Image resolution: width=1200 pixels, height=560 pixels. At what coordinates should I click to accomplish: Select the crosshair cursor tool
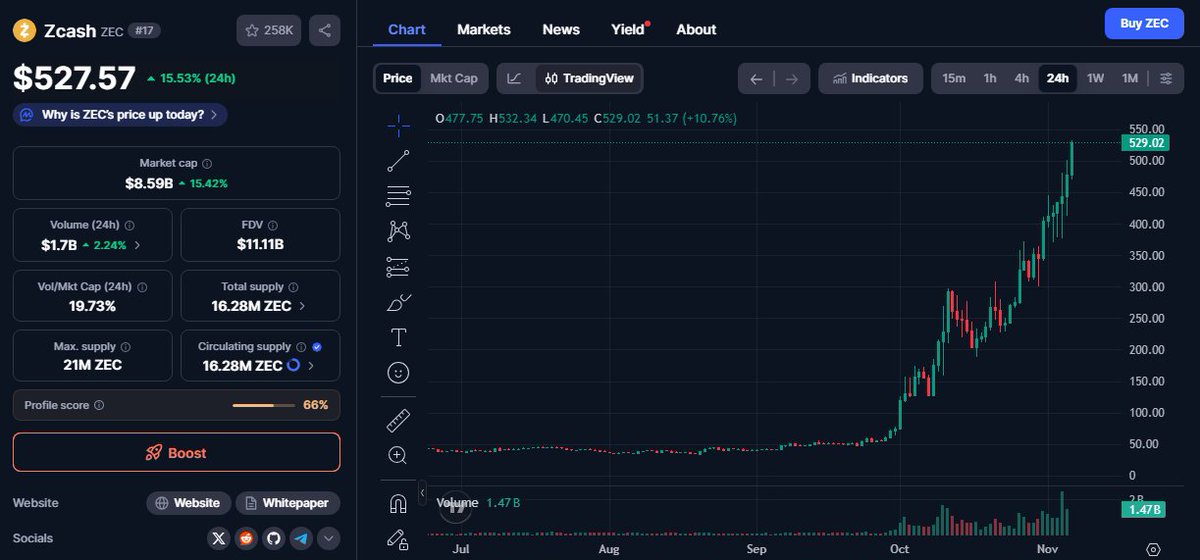pyautogui.click(x=398, y=125)
